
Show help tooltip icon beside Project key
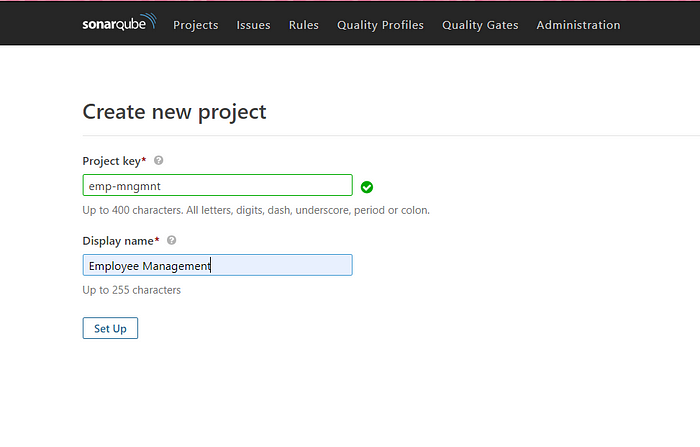tap(158, 160)
